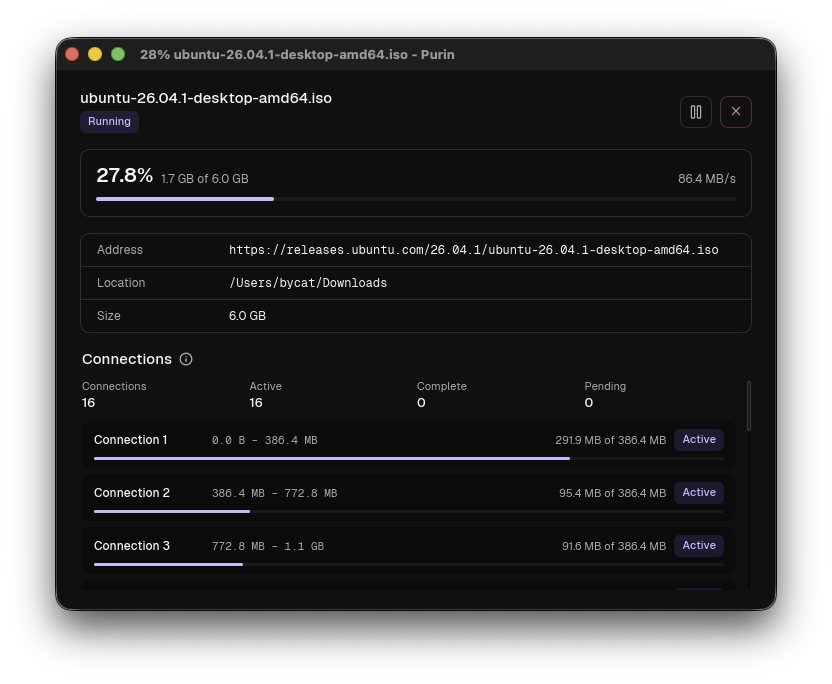Maximize the window using the green button

pyautogui.click(x=118, y=54)
